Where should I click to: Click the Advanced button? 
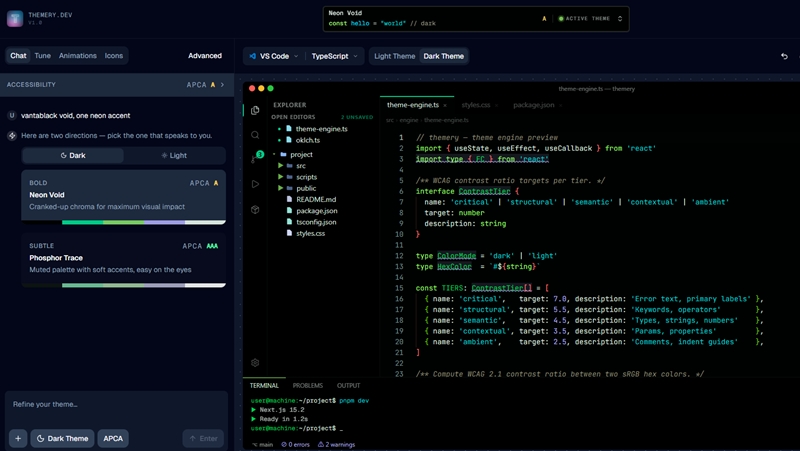click(204, 56)
